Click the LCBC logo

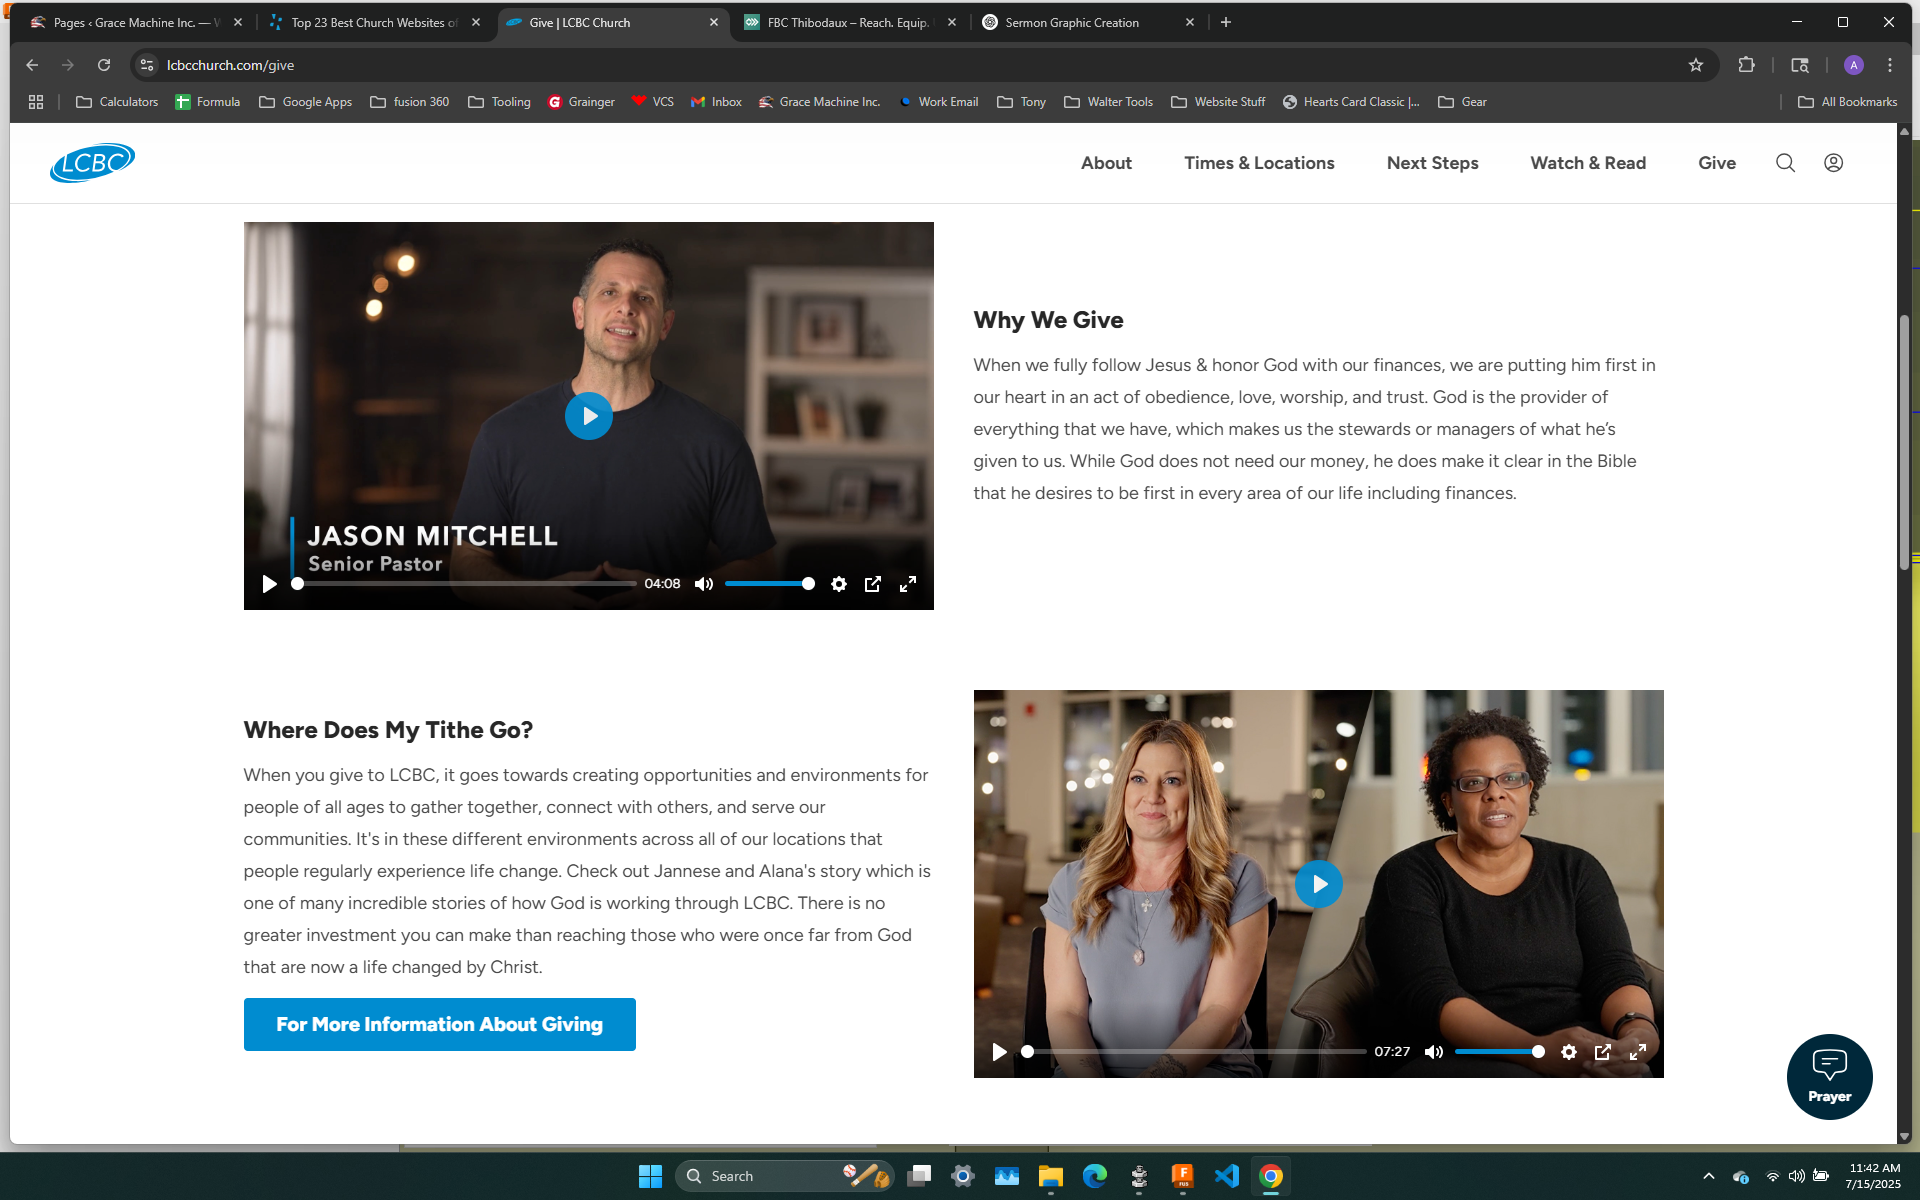tap(92, 163)
